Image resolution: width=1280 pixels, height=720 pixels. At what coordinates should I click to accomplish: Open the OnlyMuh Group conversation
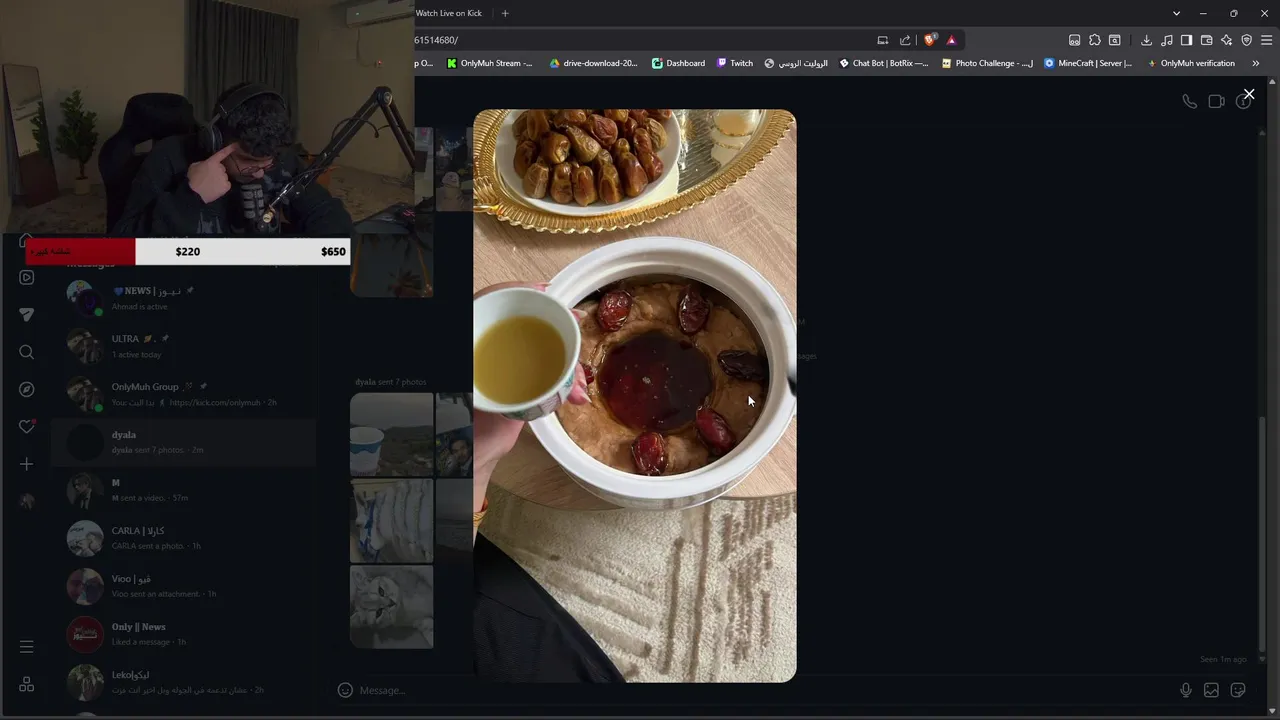point(185,394)
